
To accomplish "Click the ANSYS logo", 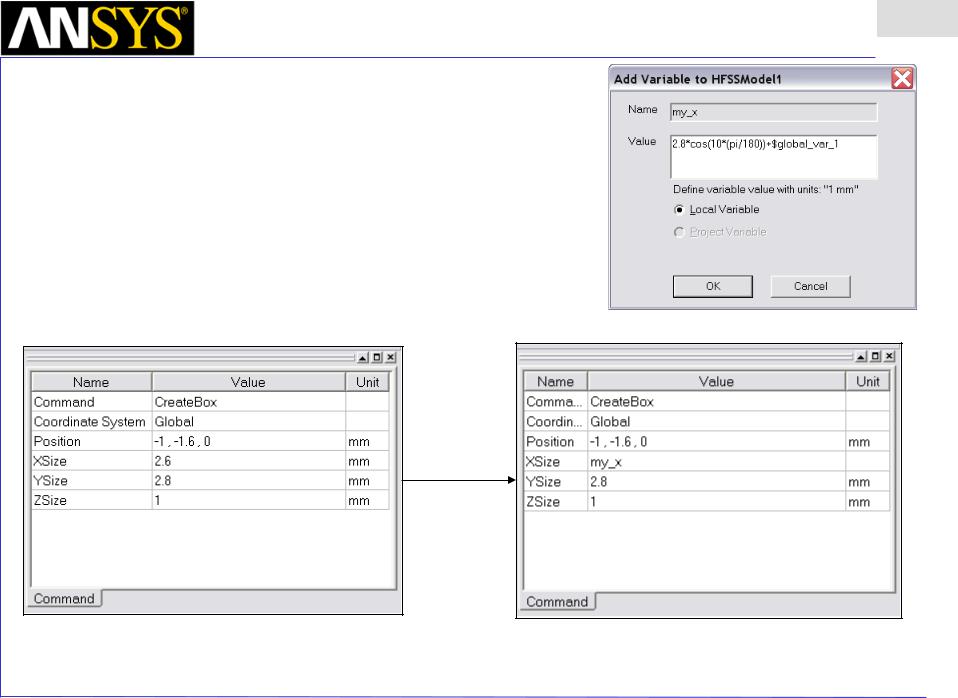I will [x=98, y=28].
